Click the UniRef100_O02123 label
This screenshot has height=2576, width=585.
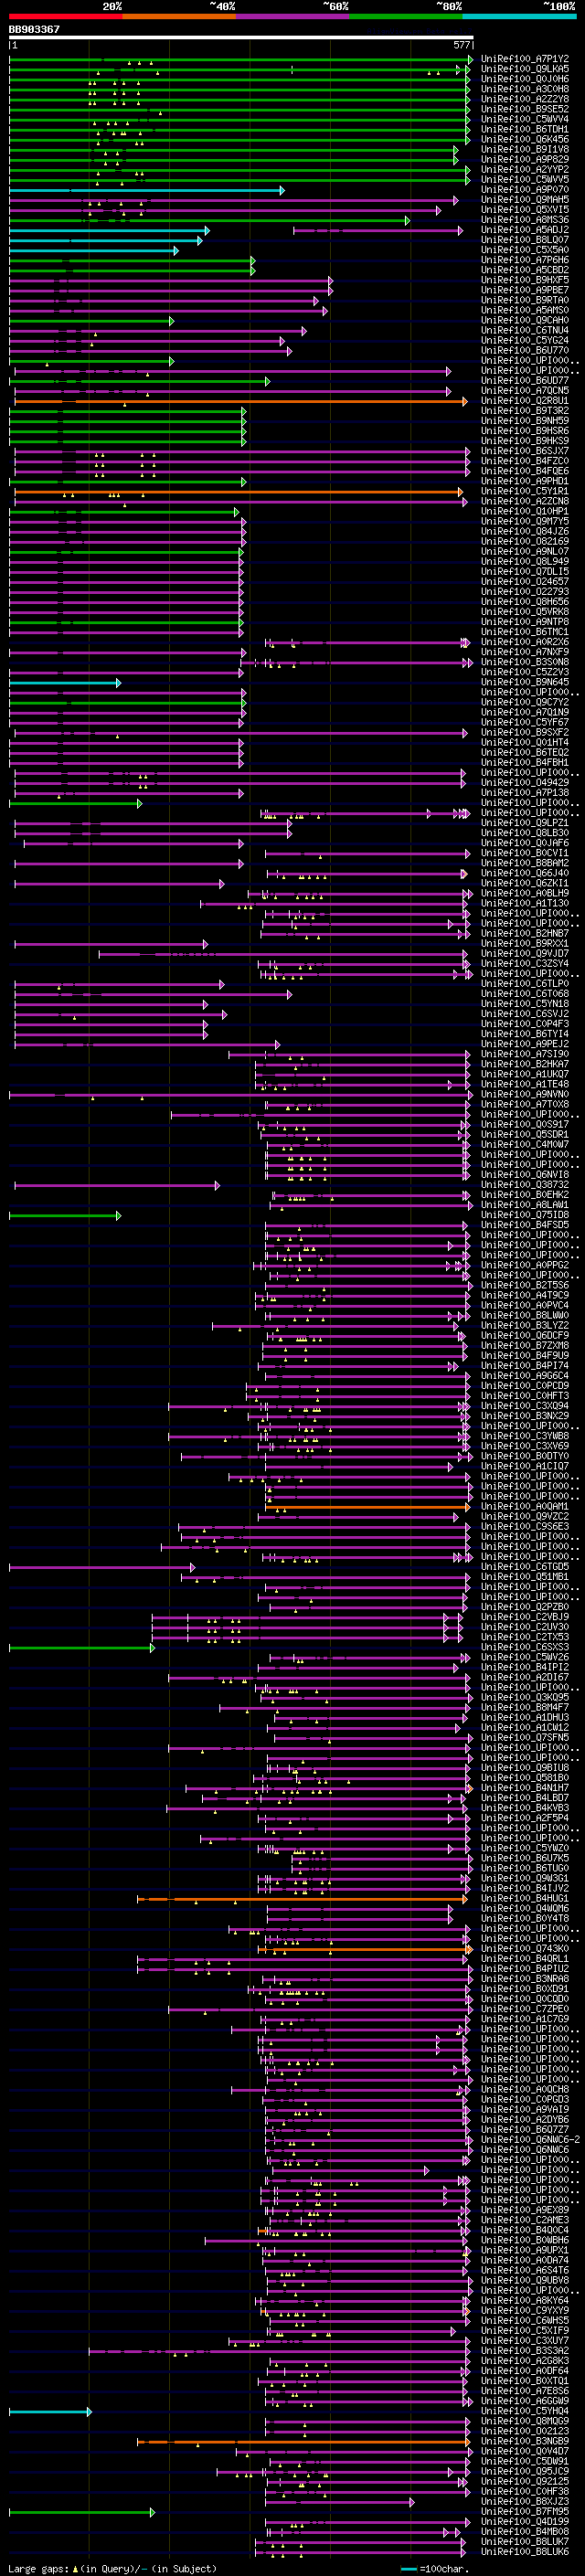coord(525,2431)
